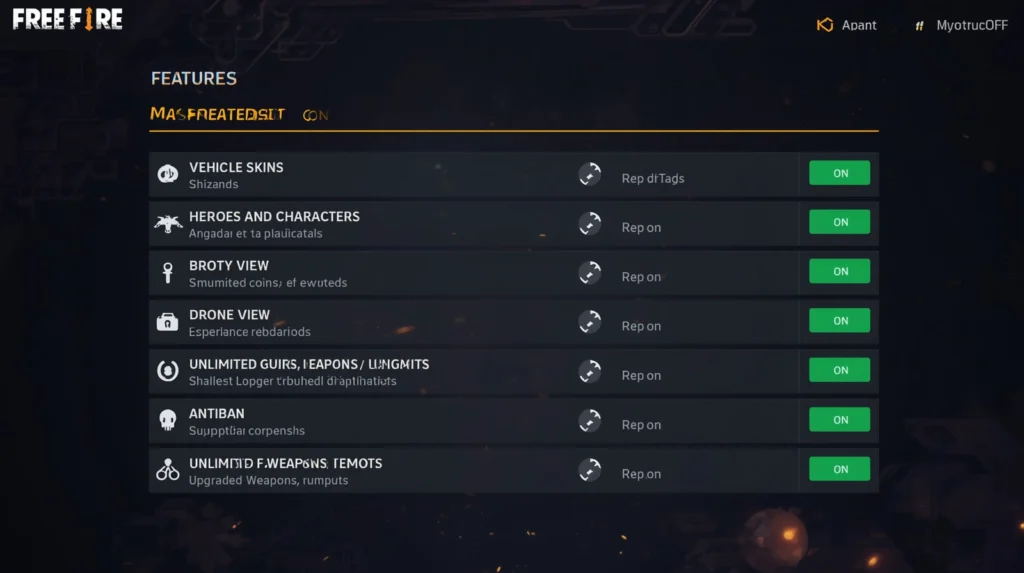The width and height of the screenshot is (1024, 573).
Task: Click the Heroes and Characters row icon
Action: pyautogui.click(x=168, y=224)
